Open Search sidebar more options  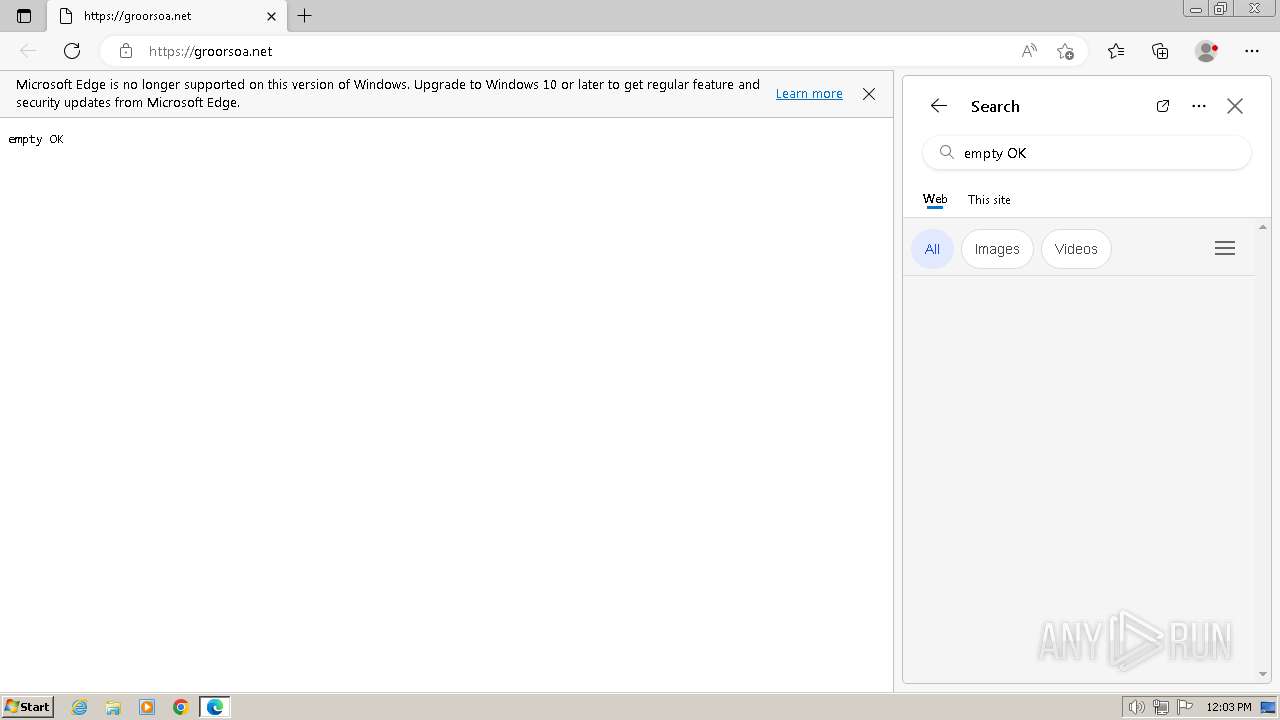click(x=1199, y=106)
